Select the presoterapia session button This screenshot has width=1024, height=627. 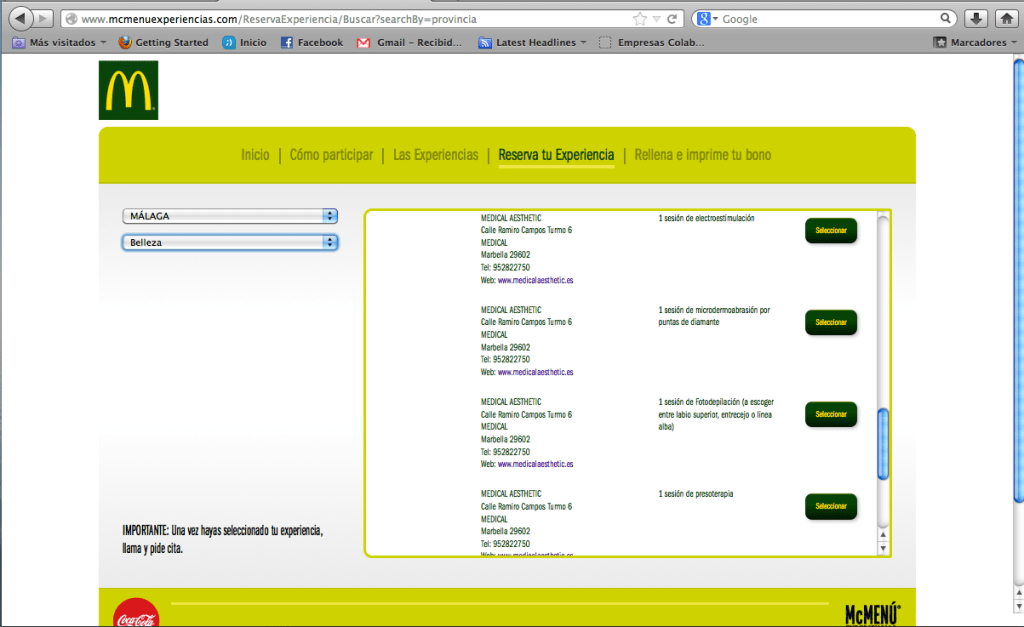831,506
